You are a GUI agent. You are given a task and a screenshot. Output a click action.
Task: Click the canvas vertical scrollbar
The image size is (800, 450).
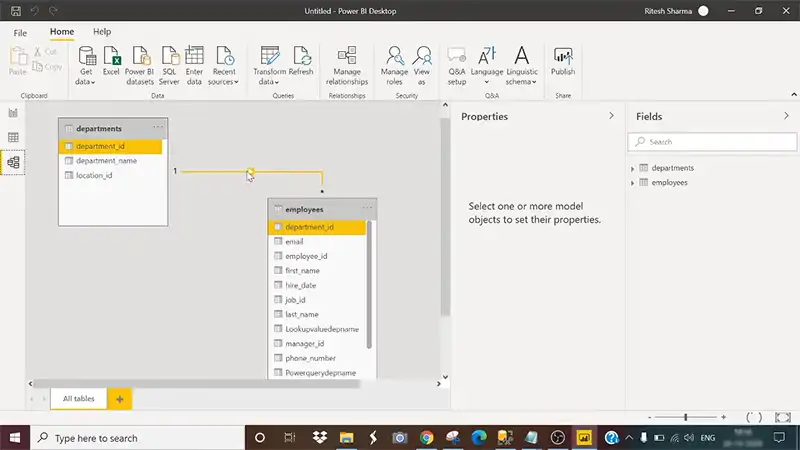click(445, 217)
